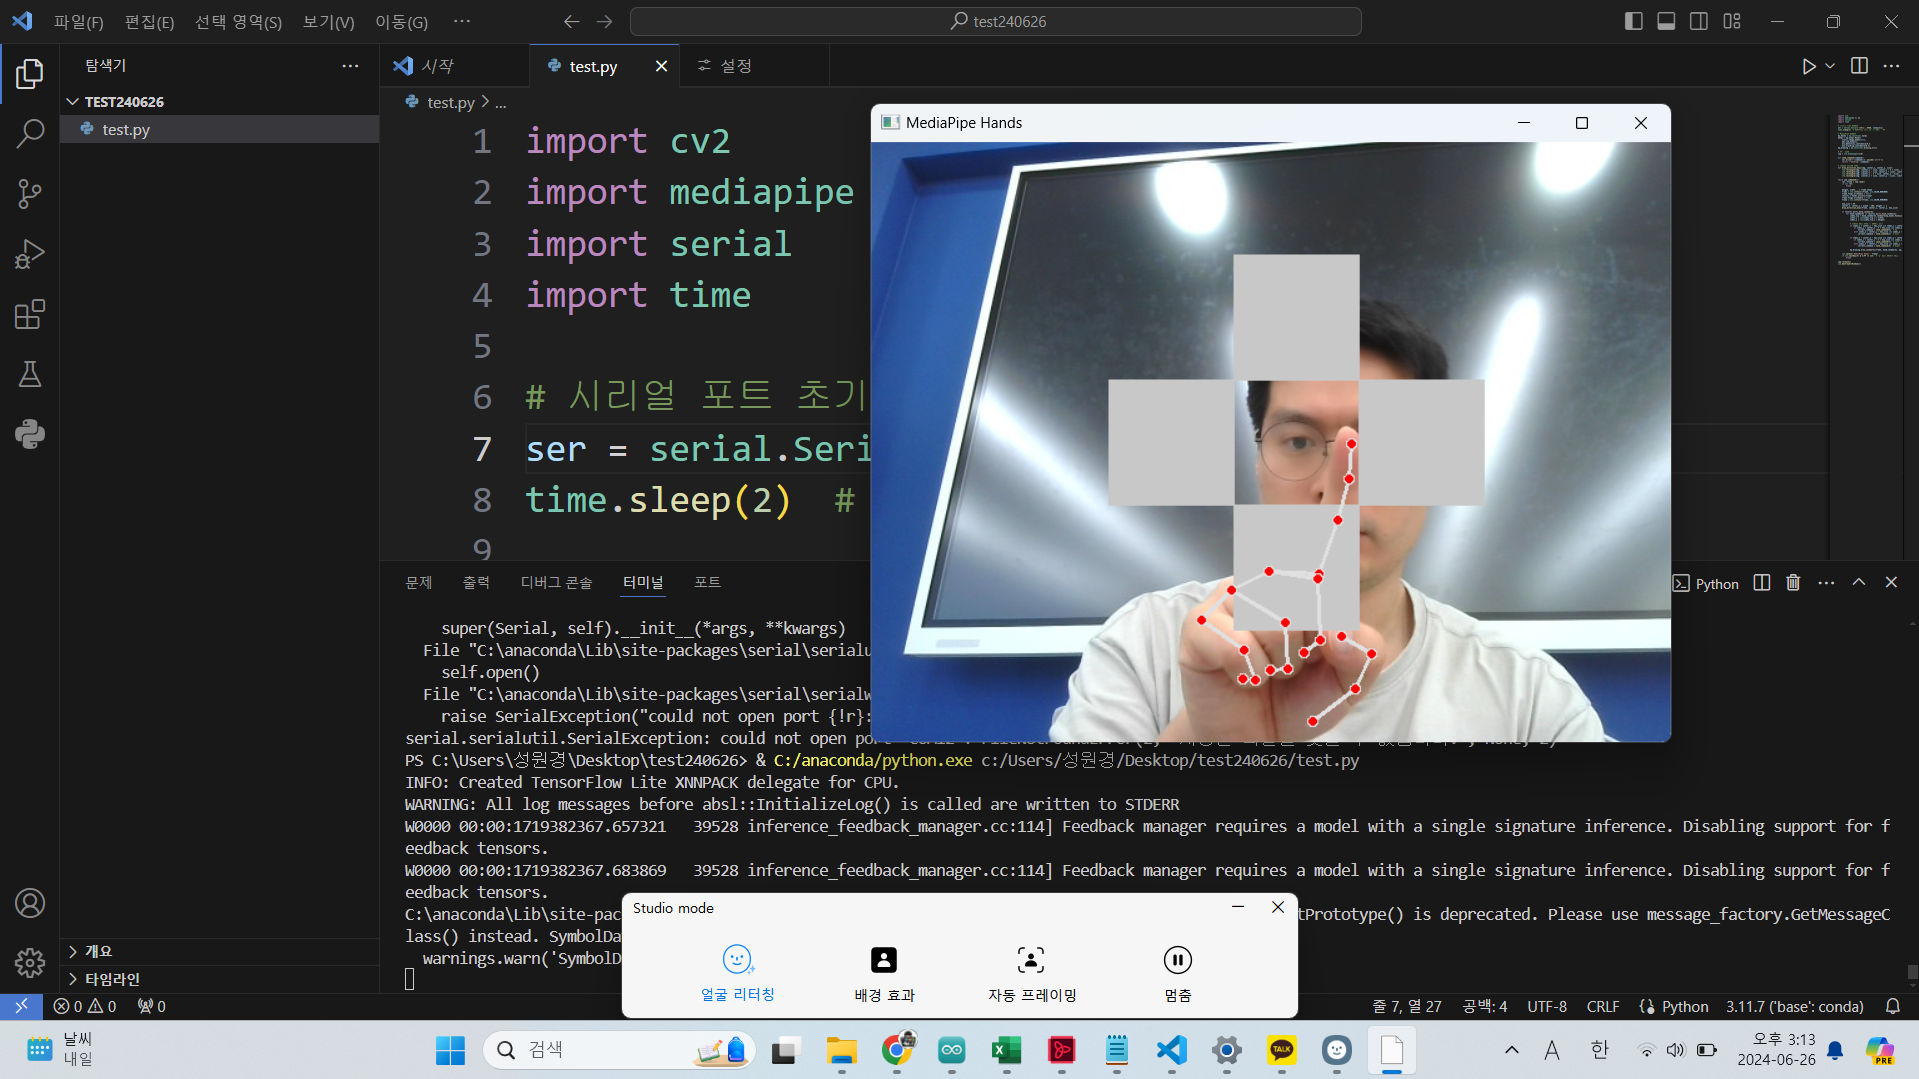Change indentation via 공백: 4
The width and height of the screenshot is (1919, 1079).
tap(1485, 1007)
